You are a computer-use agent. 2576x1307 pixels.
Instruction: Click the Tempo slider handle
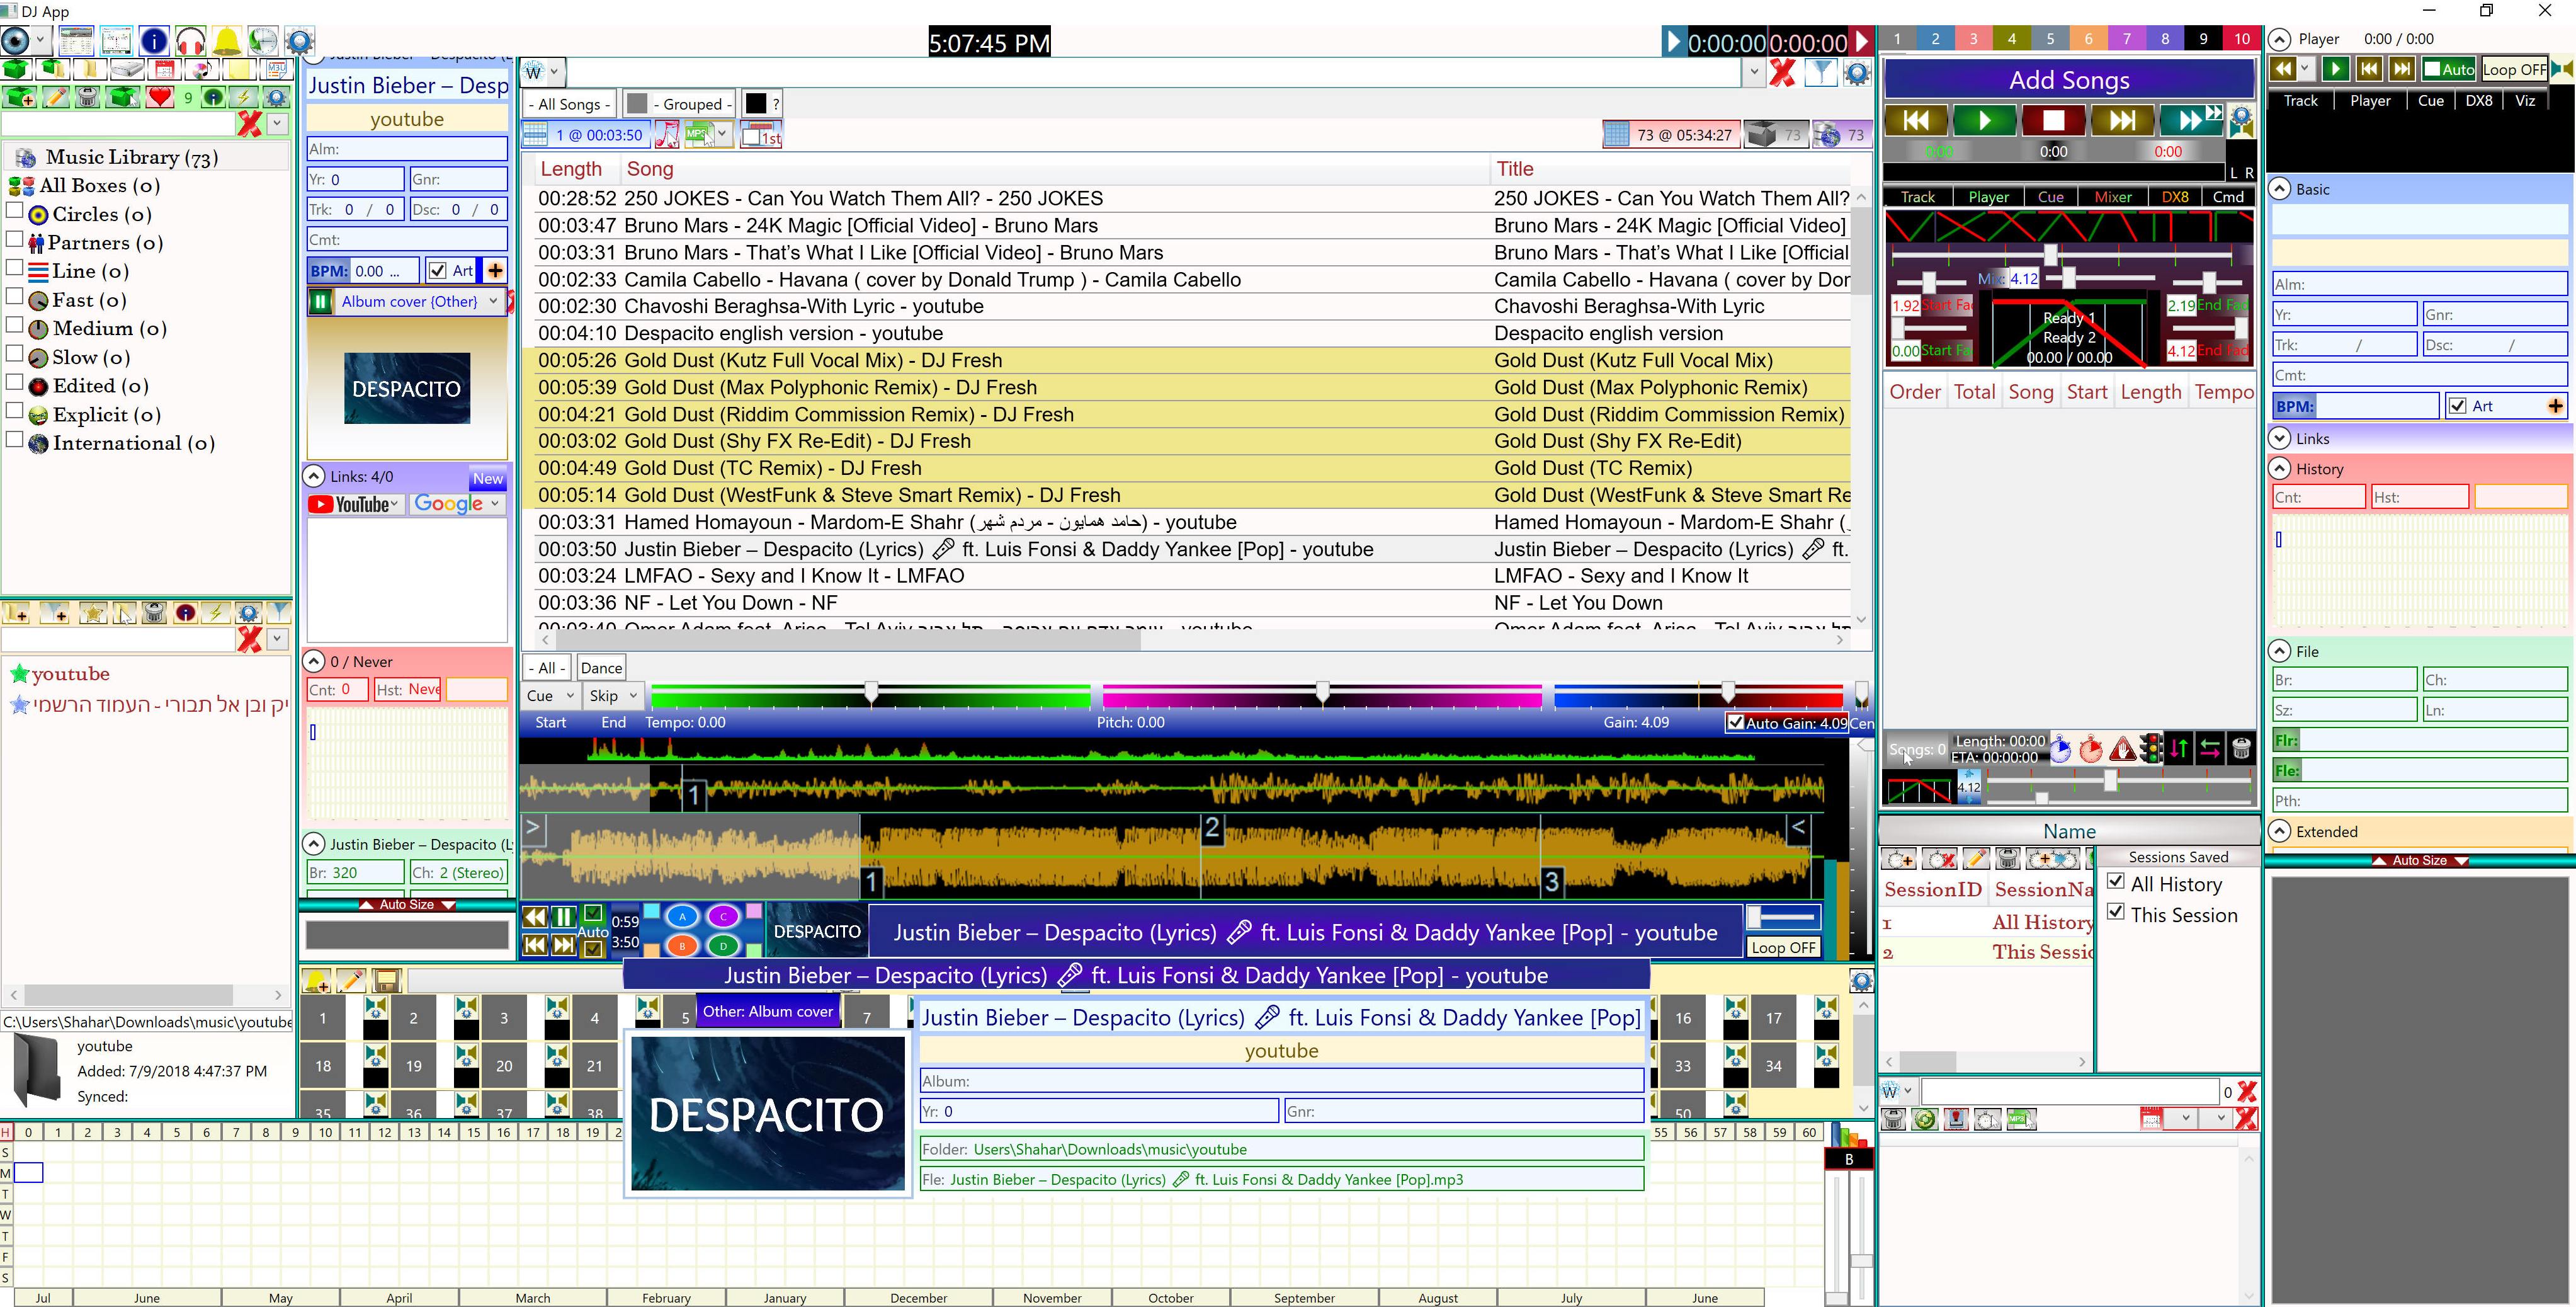pyautogui.click(x=871, y=692)
